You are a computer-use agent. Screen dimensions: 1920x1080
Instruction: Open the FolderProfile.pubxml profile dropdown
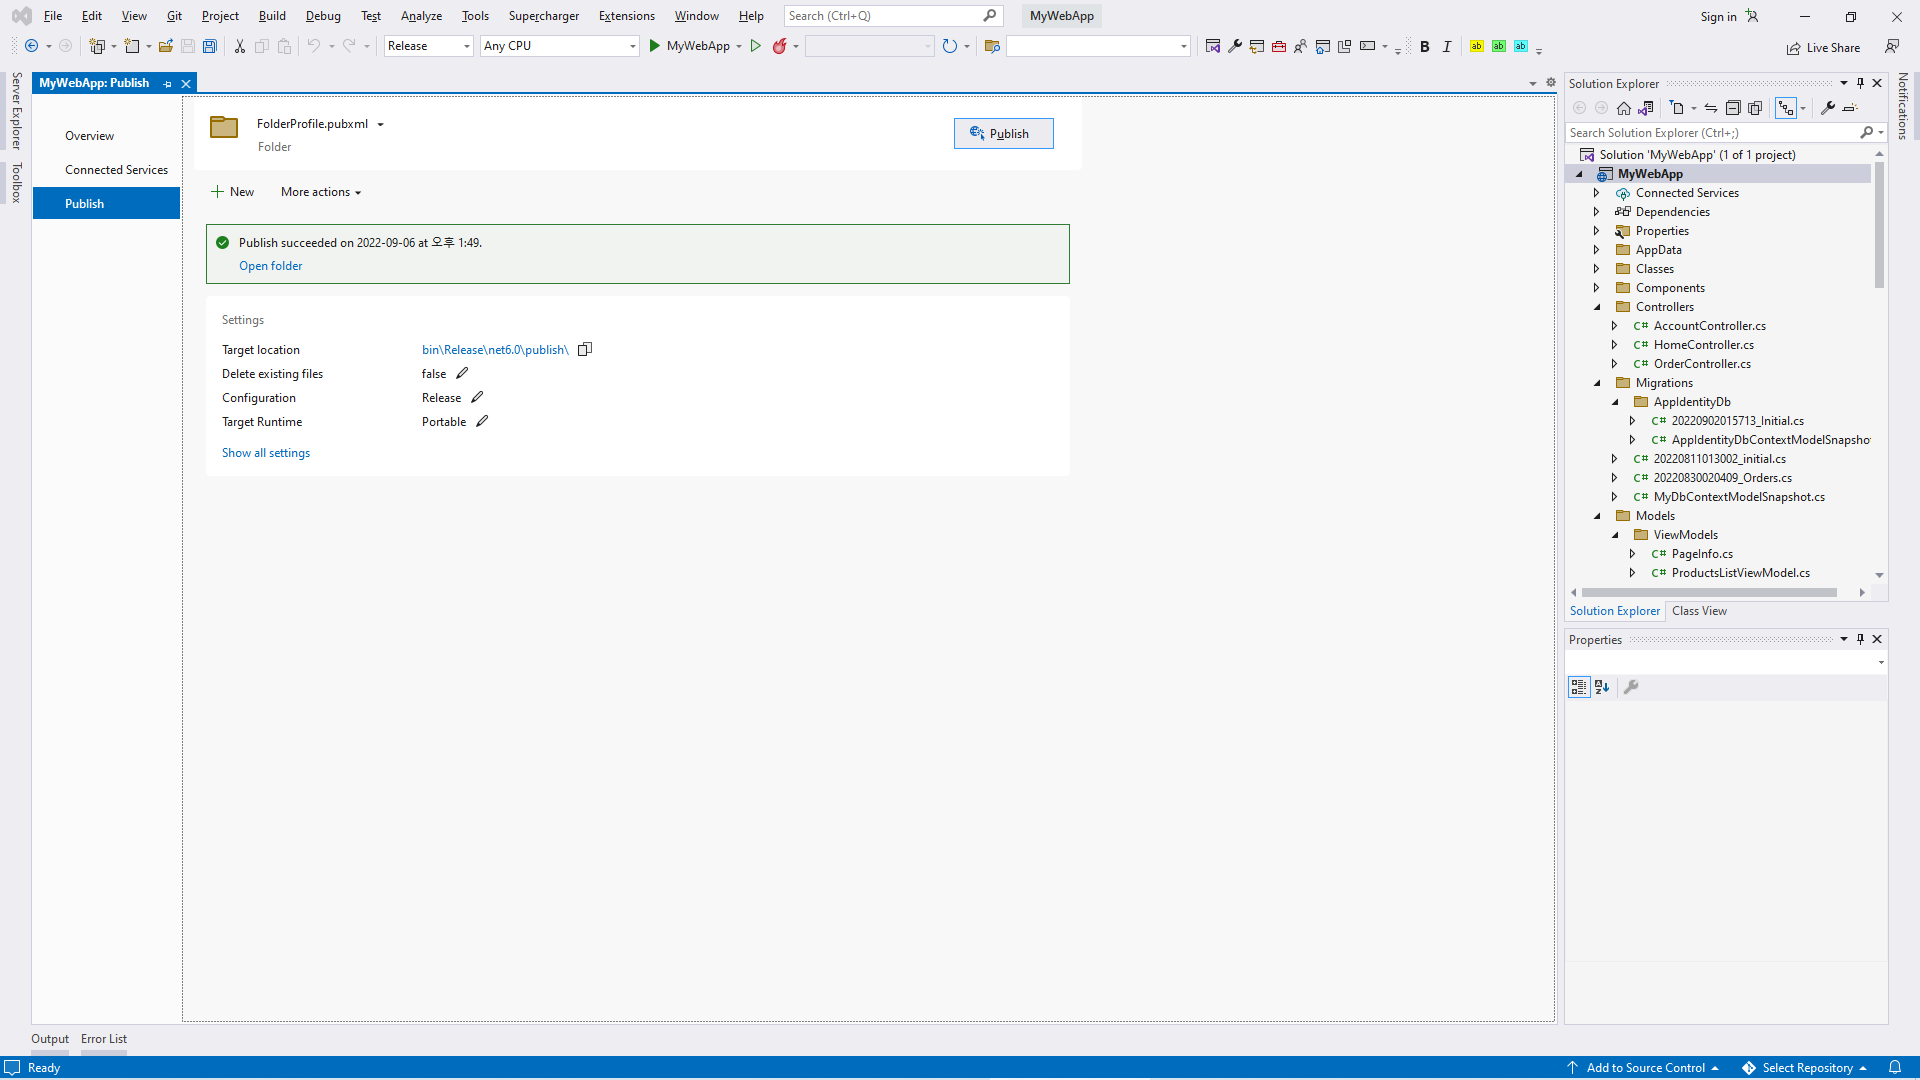click(380, 125)
